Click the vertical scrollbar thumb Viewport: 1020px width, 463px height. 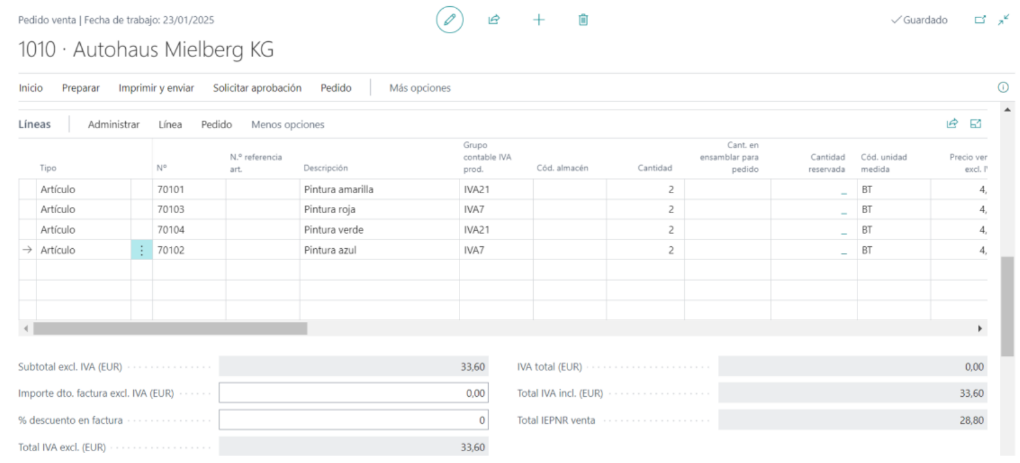(x=1007, y=306)
